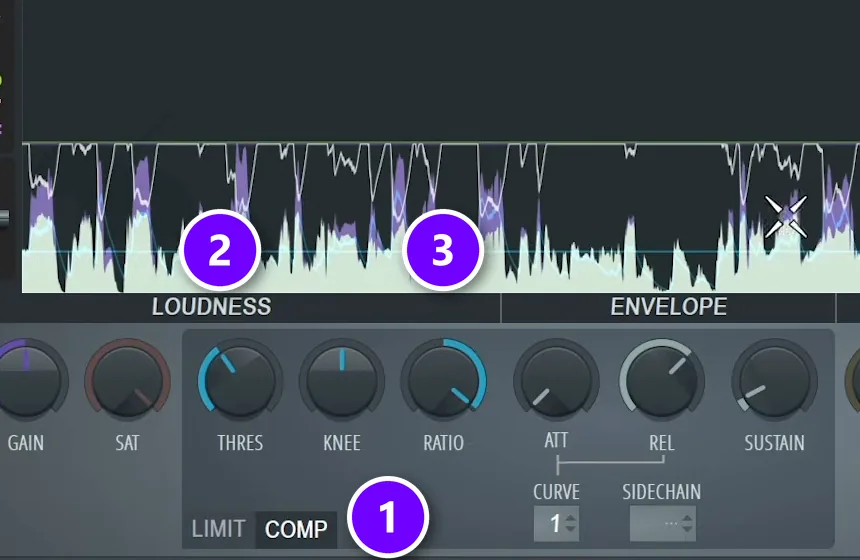Click the SAT saturation knob

[127, 381]
